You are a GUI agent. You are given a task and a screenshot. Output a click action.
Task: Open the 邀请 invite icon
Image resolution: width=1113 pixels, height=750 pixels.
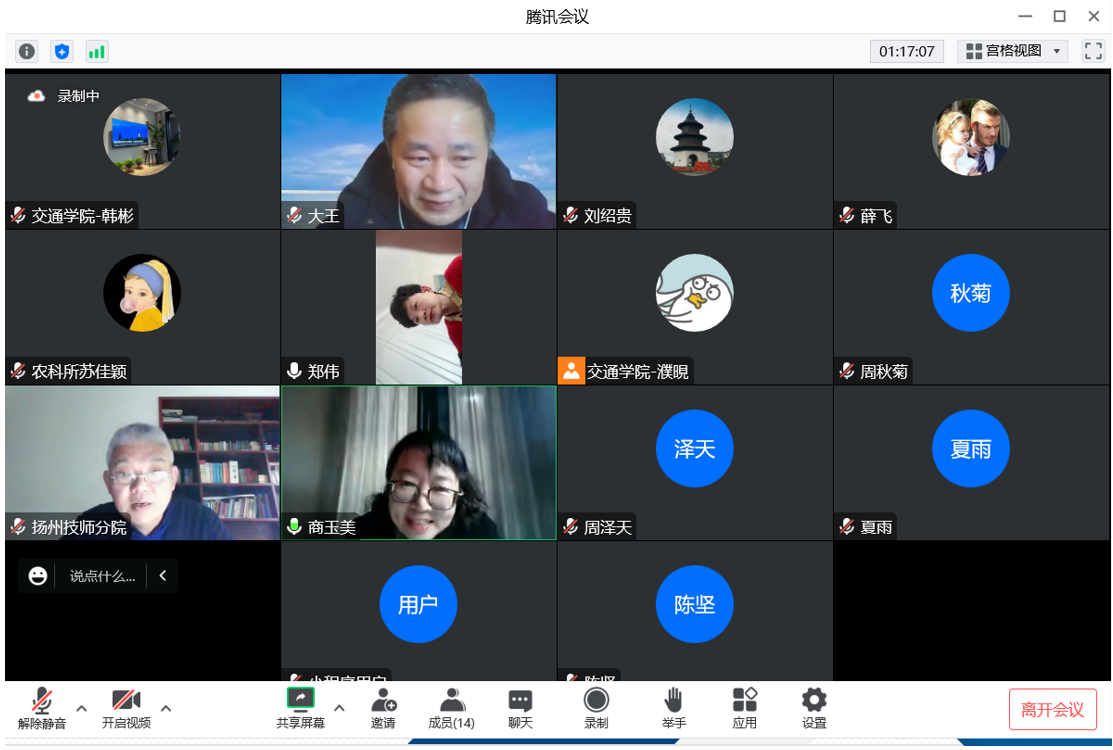pos(383,708)
